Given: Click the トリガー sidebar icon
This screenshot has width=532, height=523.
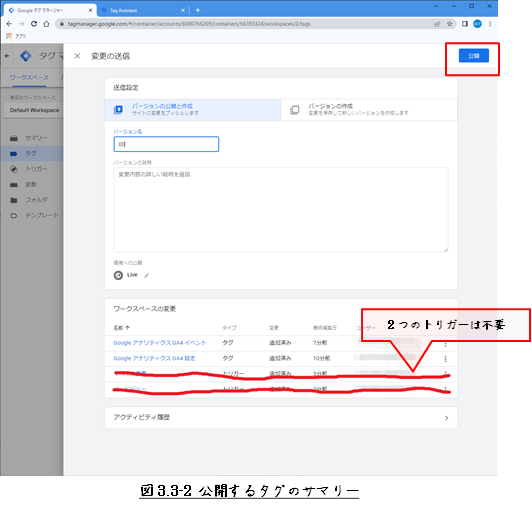Looking at the screenshot, I should pos(14,169).
